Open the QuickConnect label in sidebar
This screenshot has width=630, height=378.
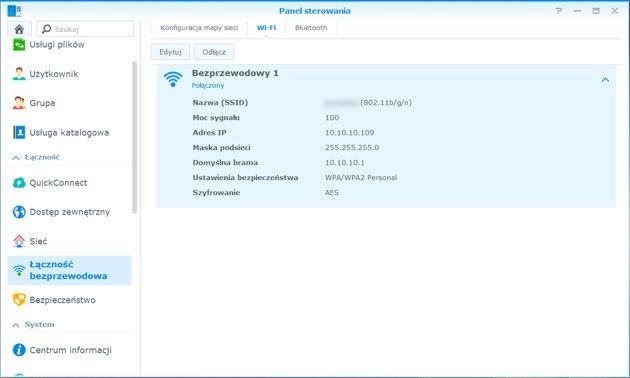pos(58,183)
